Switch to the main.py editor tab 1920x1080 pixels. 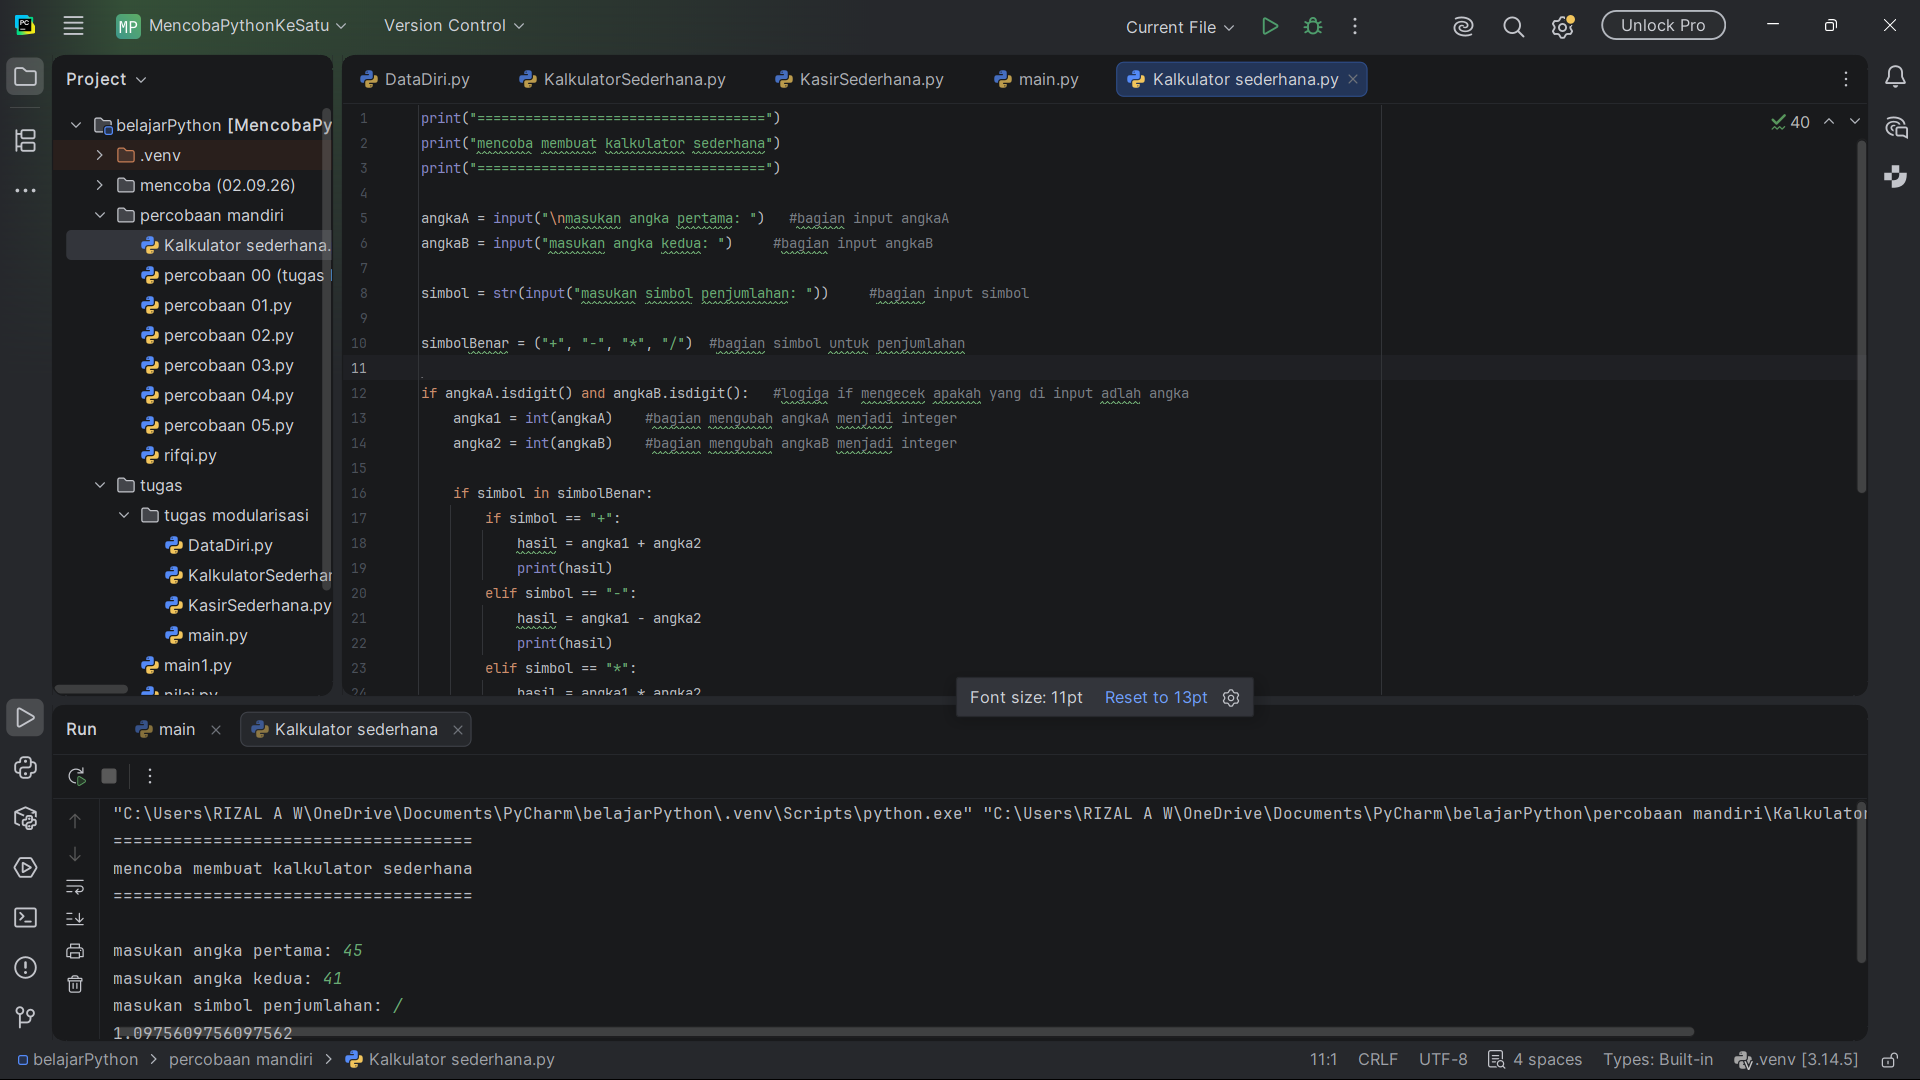pos(1037,79)
